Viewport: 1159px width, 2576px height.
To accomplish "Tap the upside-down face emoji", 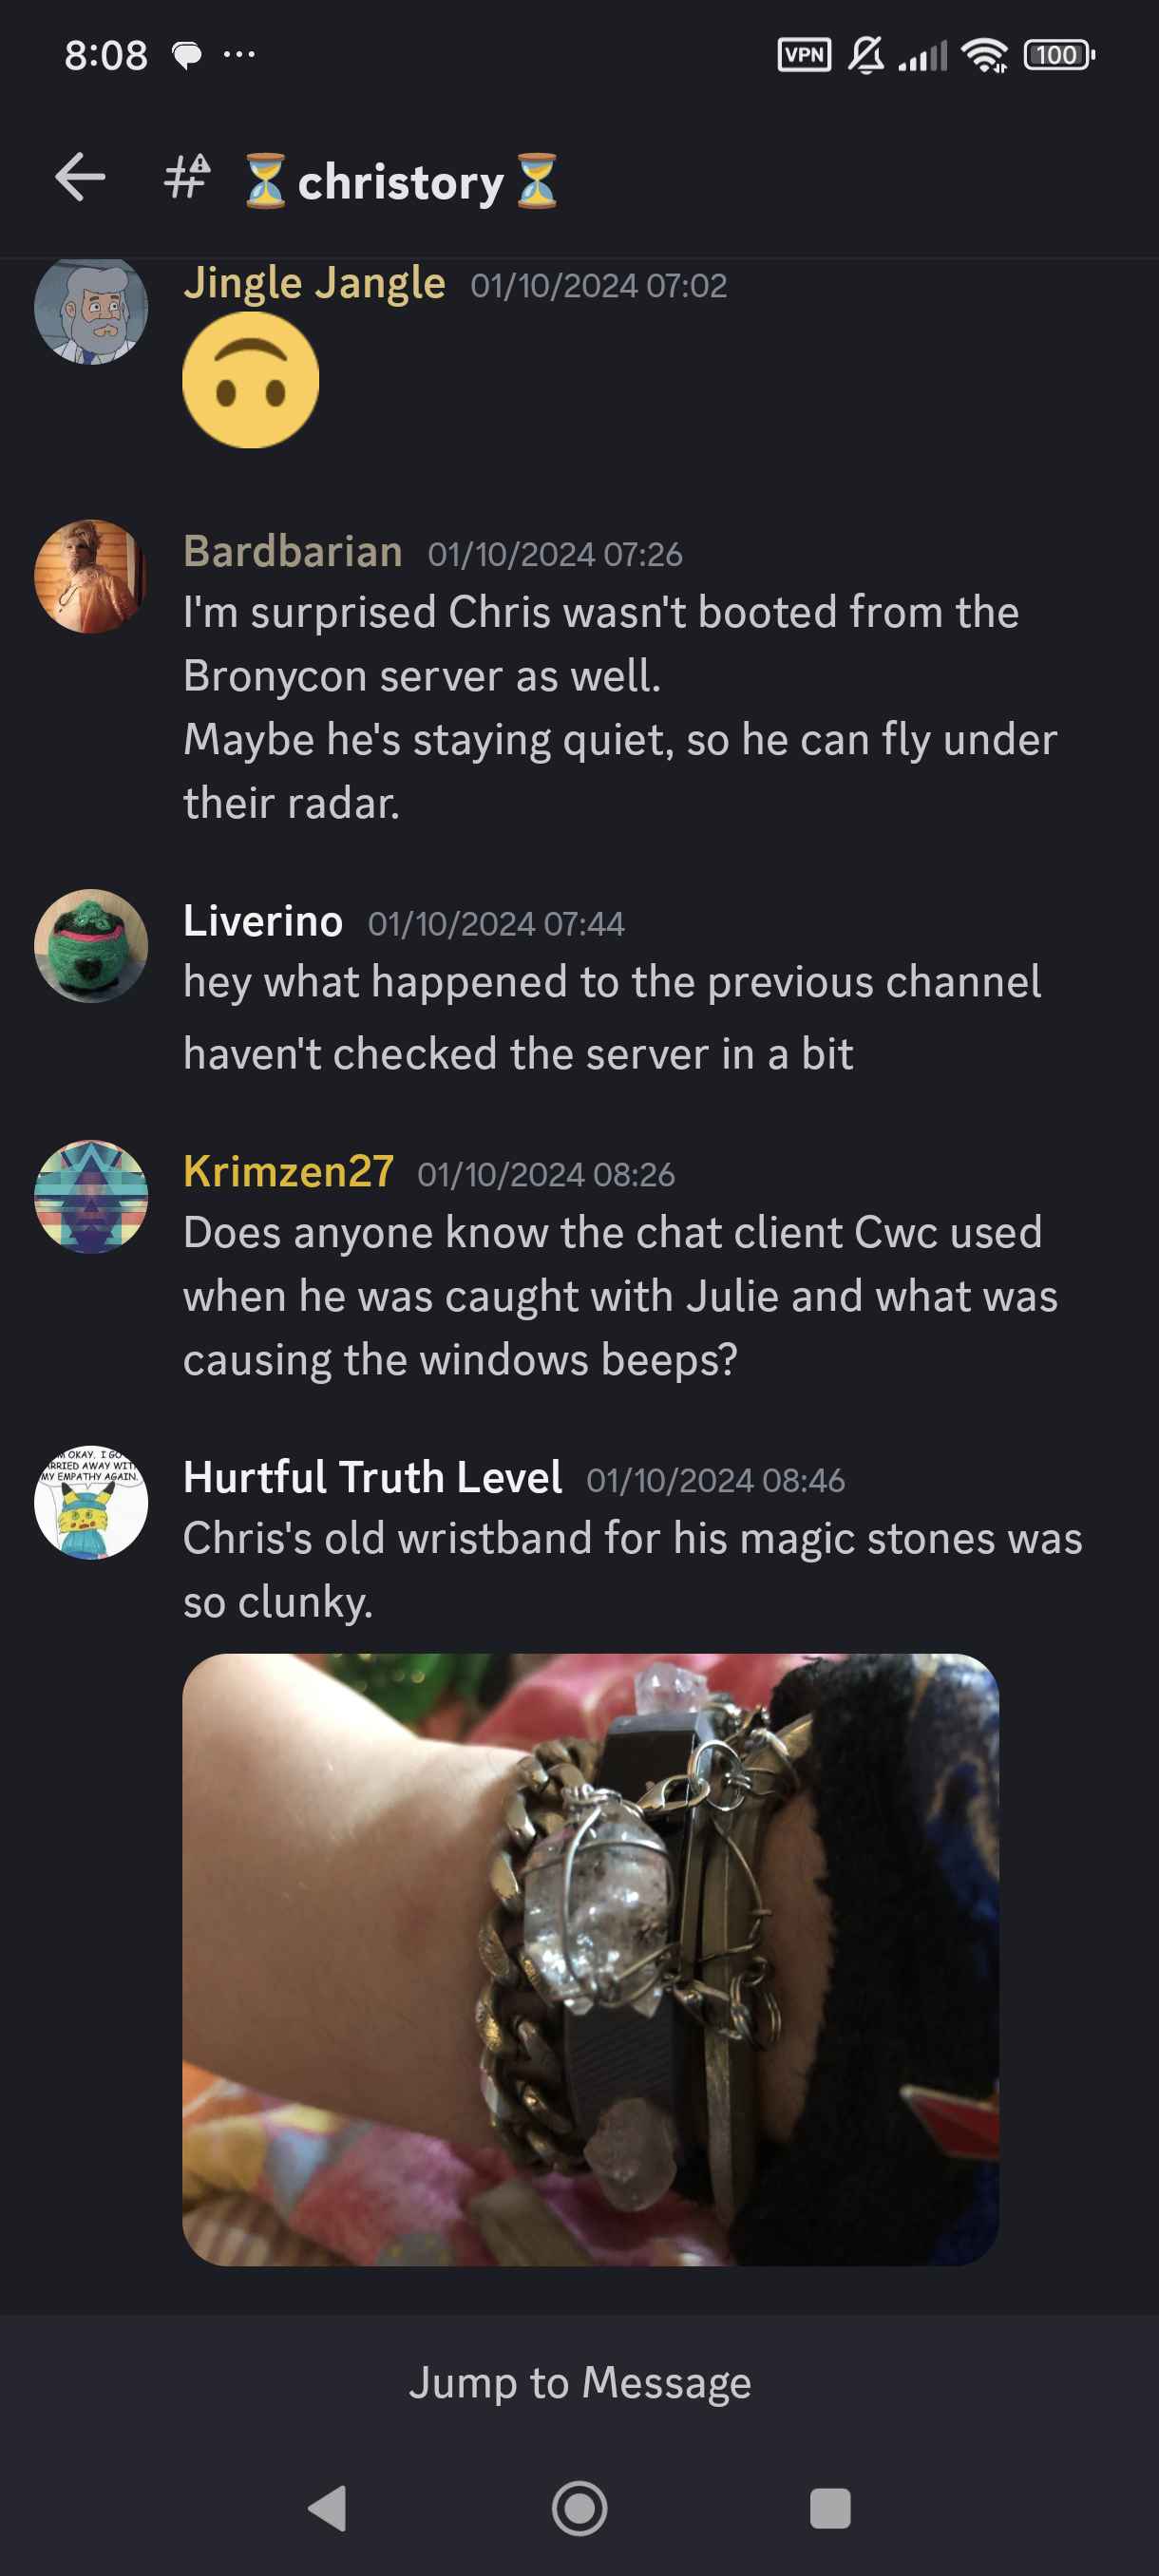I will pos(251,381).
